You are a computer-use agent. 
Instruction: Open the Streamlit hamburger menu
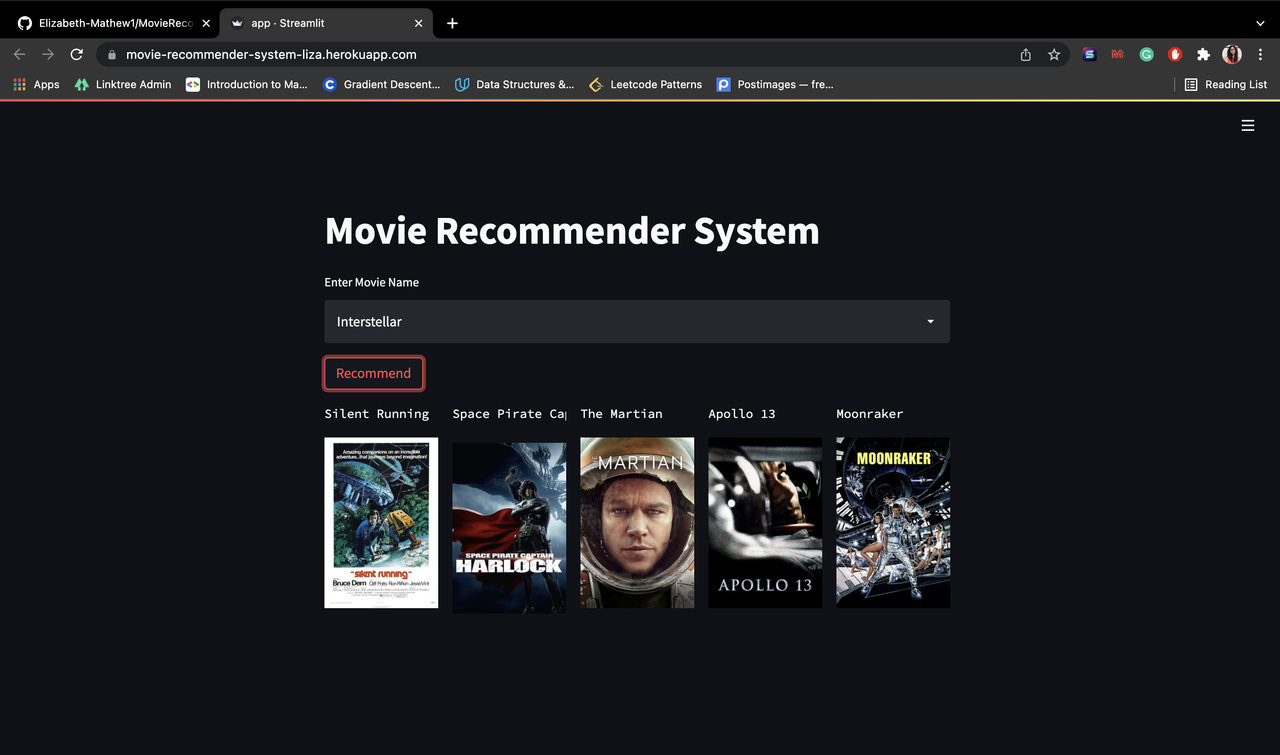pyautogui.click(x=1247, y=125)
